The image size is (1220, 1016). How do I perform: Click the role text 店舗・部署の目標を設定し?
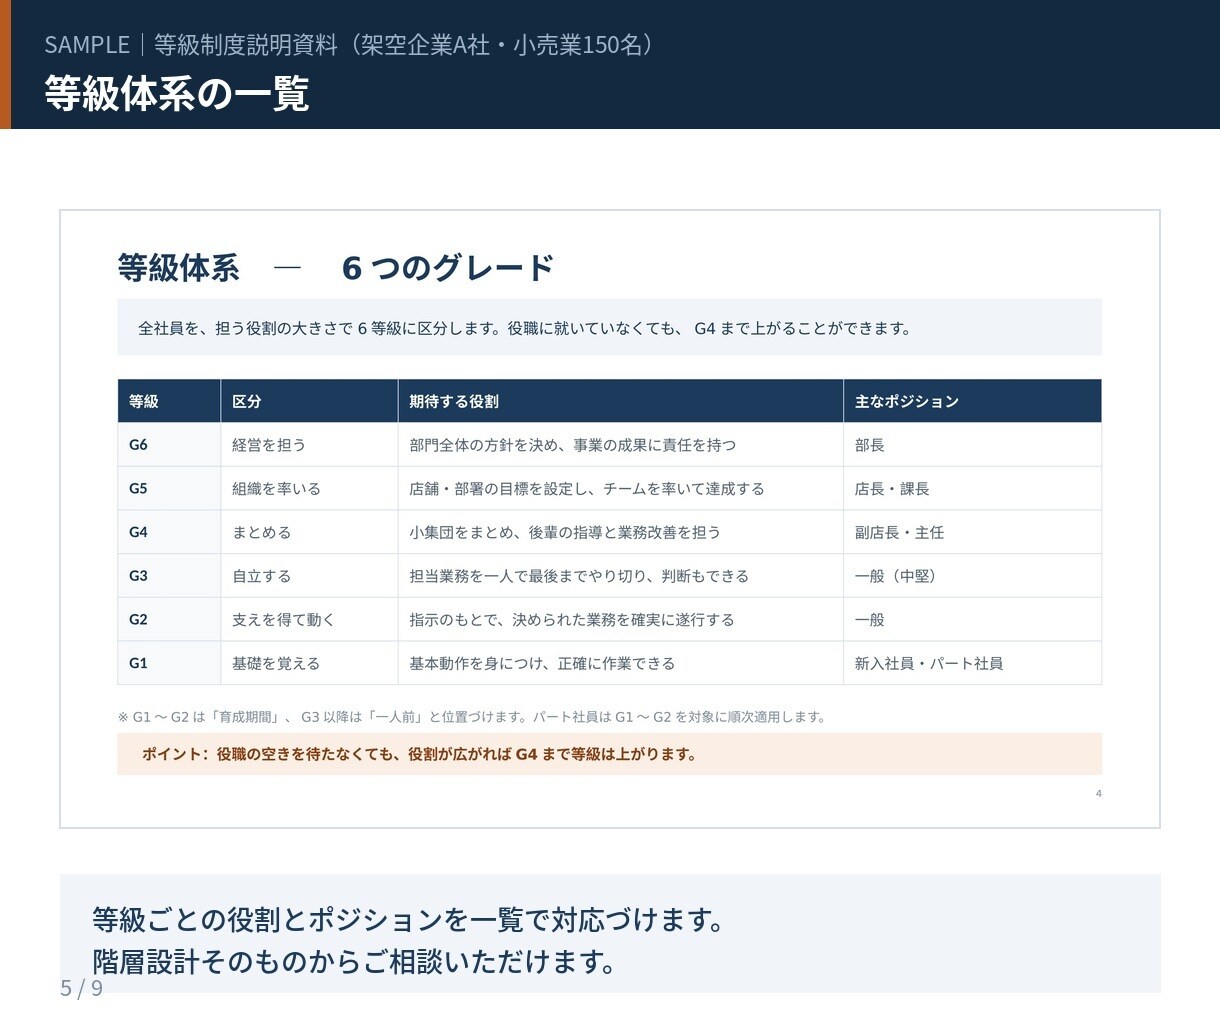587,489
